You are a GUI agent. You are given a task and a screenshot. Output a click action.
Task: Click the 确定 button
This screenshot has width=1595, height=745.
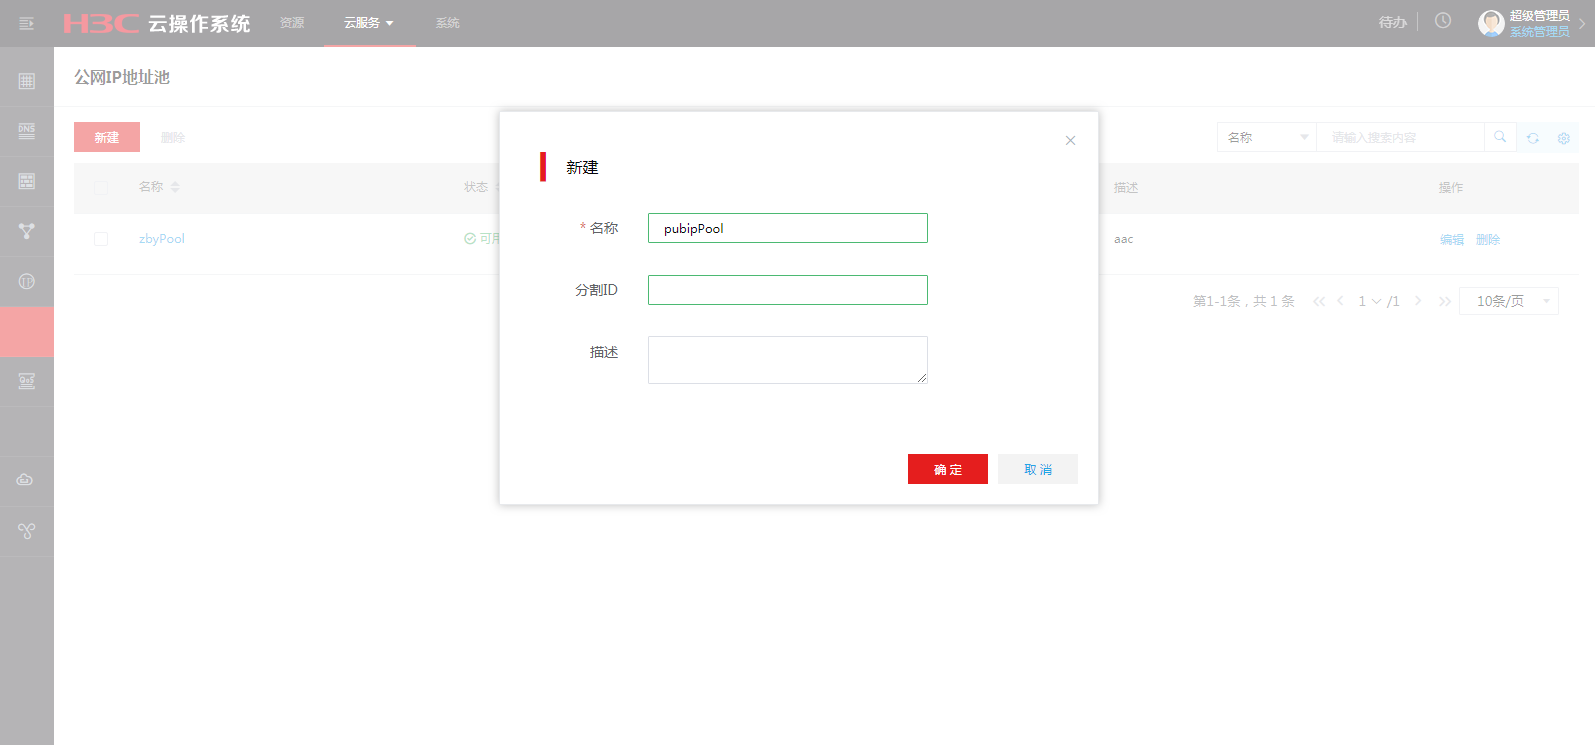pyautogui.click(x=947, y=469)
